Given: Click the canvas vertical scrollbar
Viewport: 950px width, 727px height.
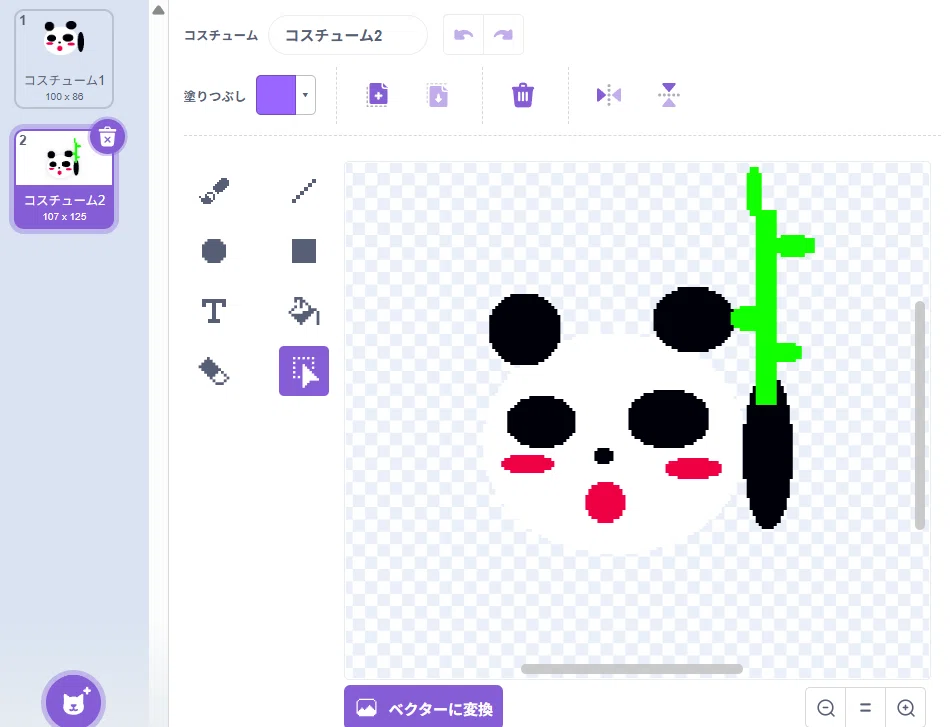Looking at the screenshot, I should (920, 415).
